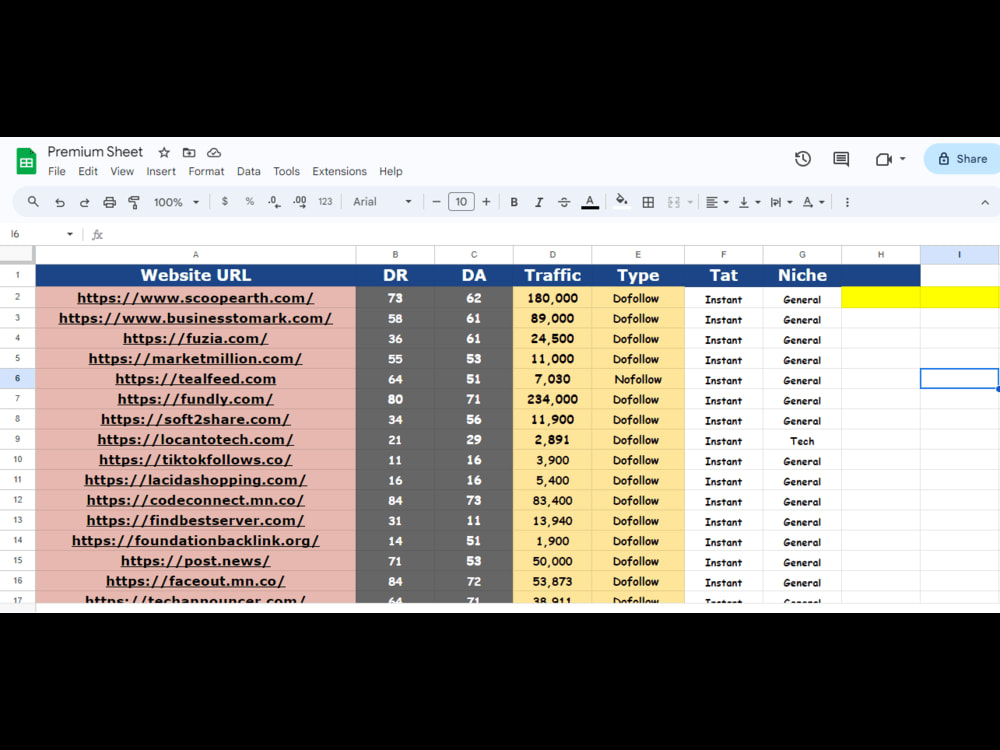Open the Data menu
Viewport: 1000px width, 750px height.
[x=249, y=171]
